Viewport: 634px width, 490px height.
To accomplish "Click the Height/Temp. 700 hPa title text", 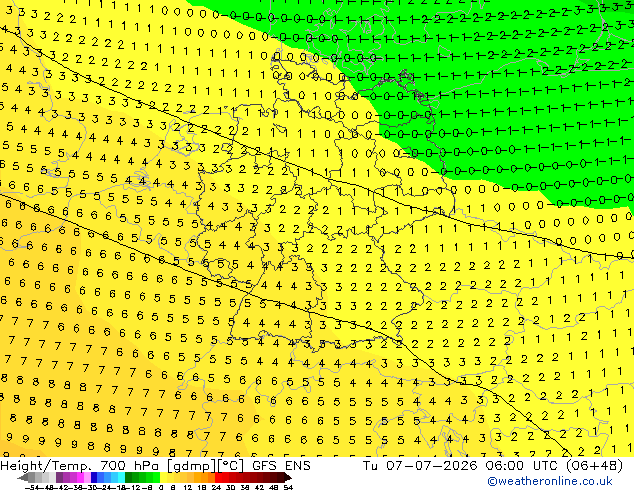I will coord(78,466).
